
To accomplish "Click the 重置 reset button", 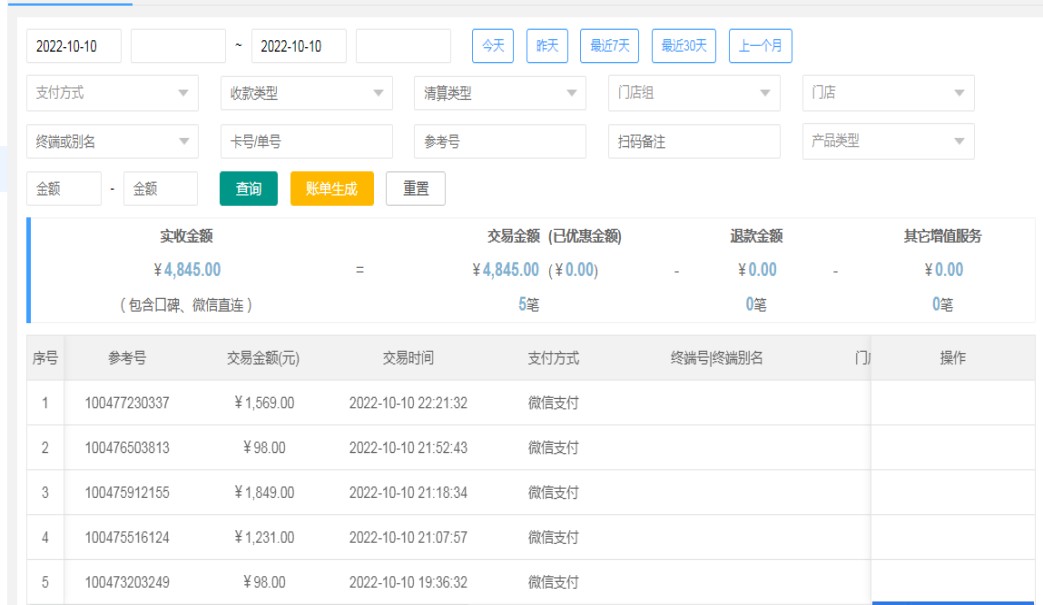I will tap(415, 189).
